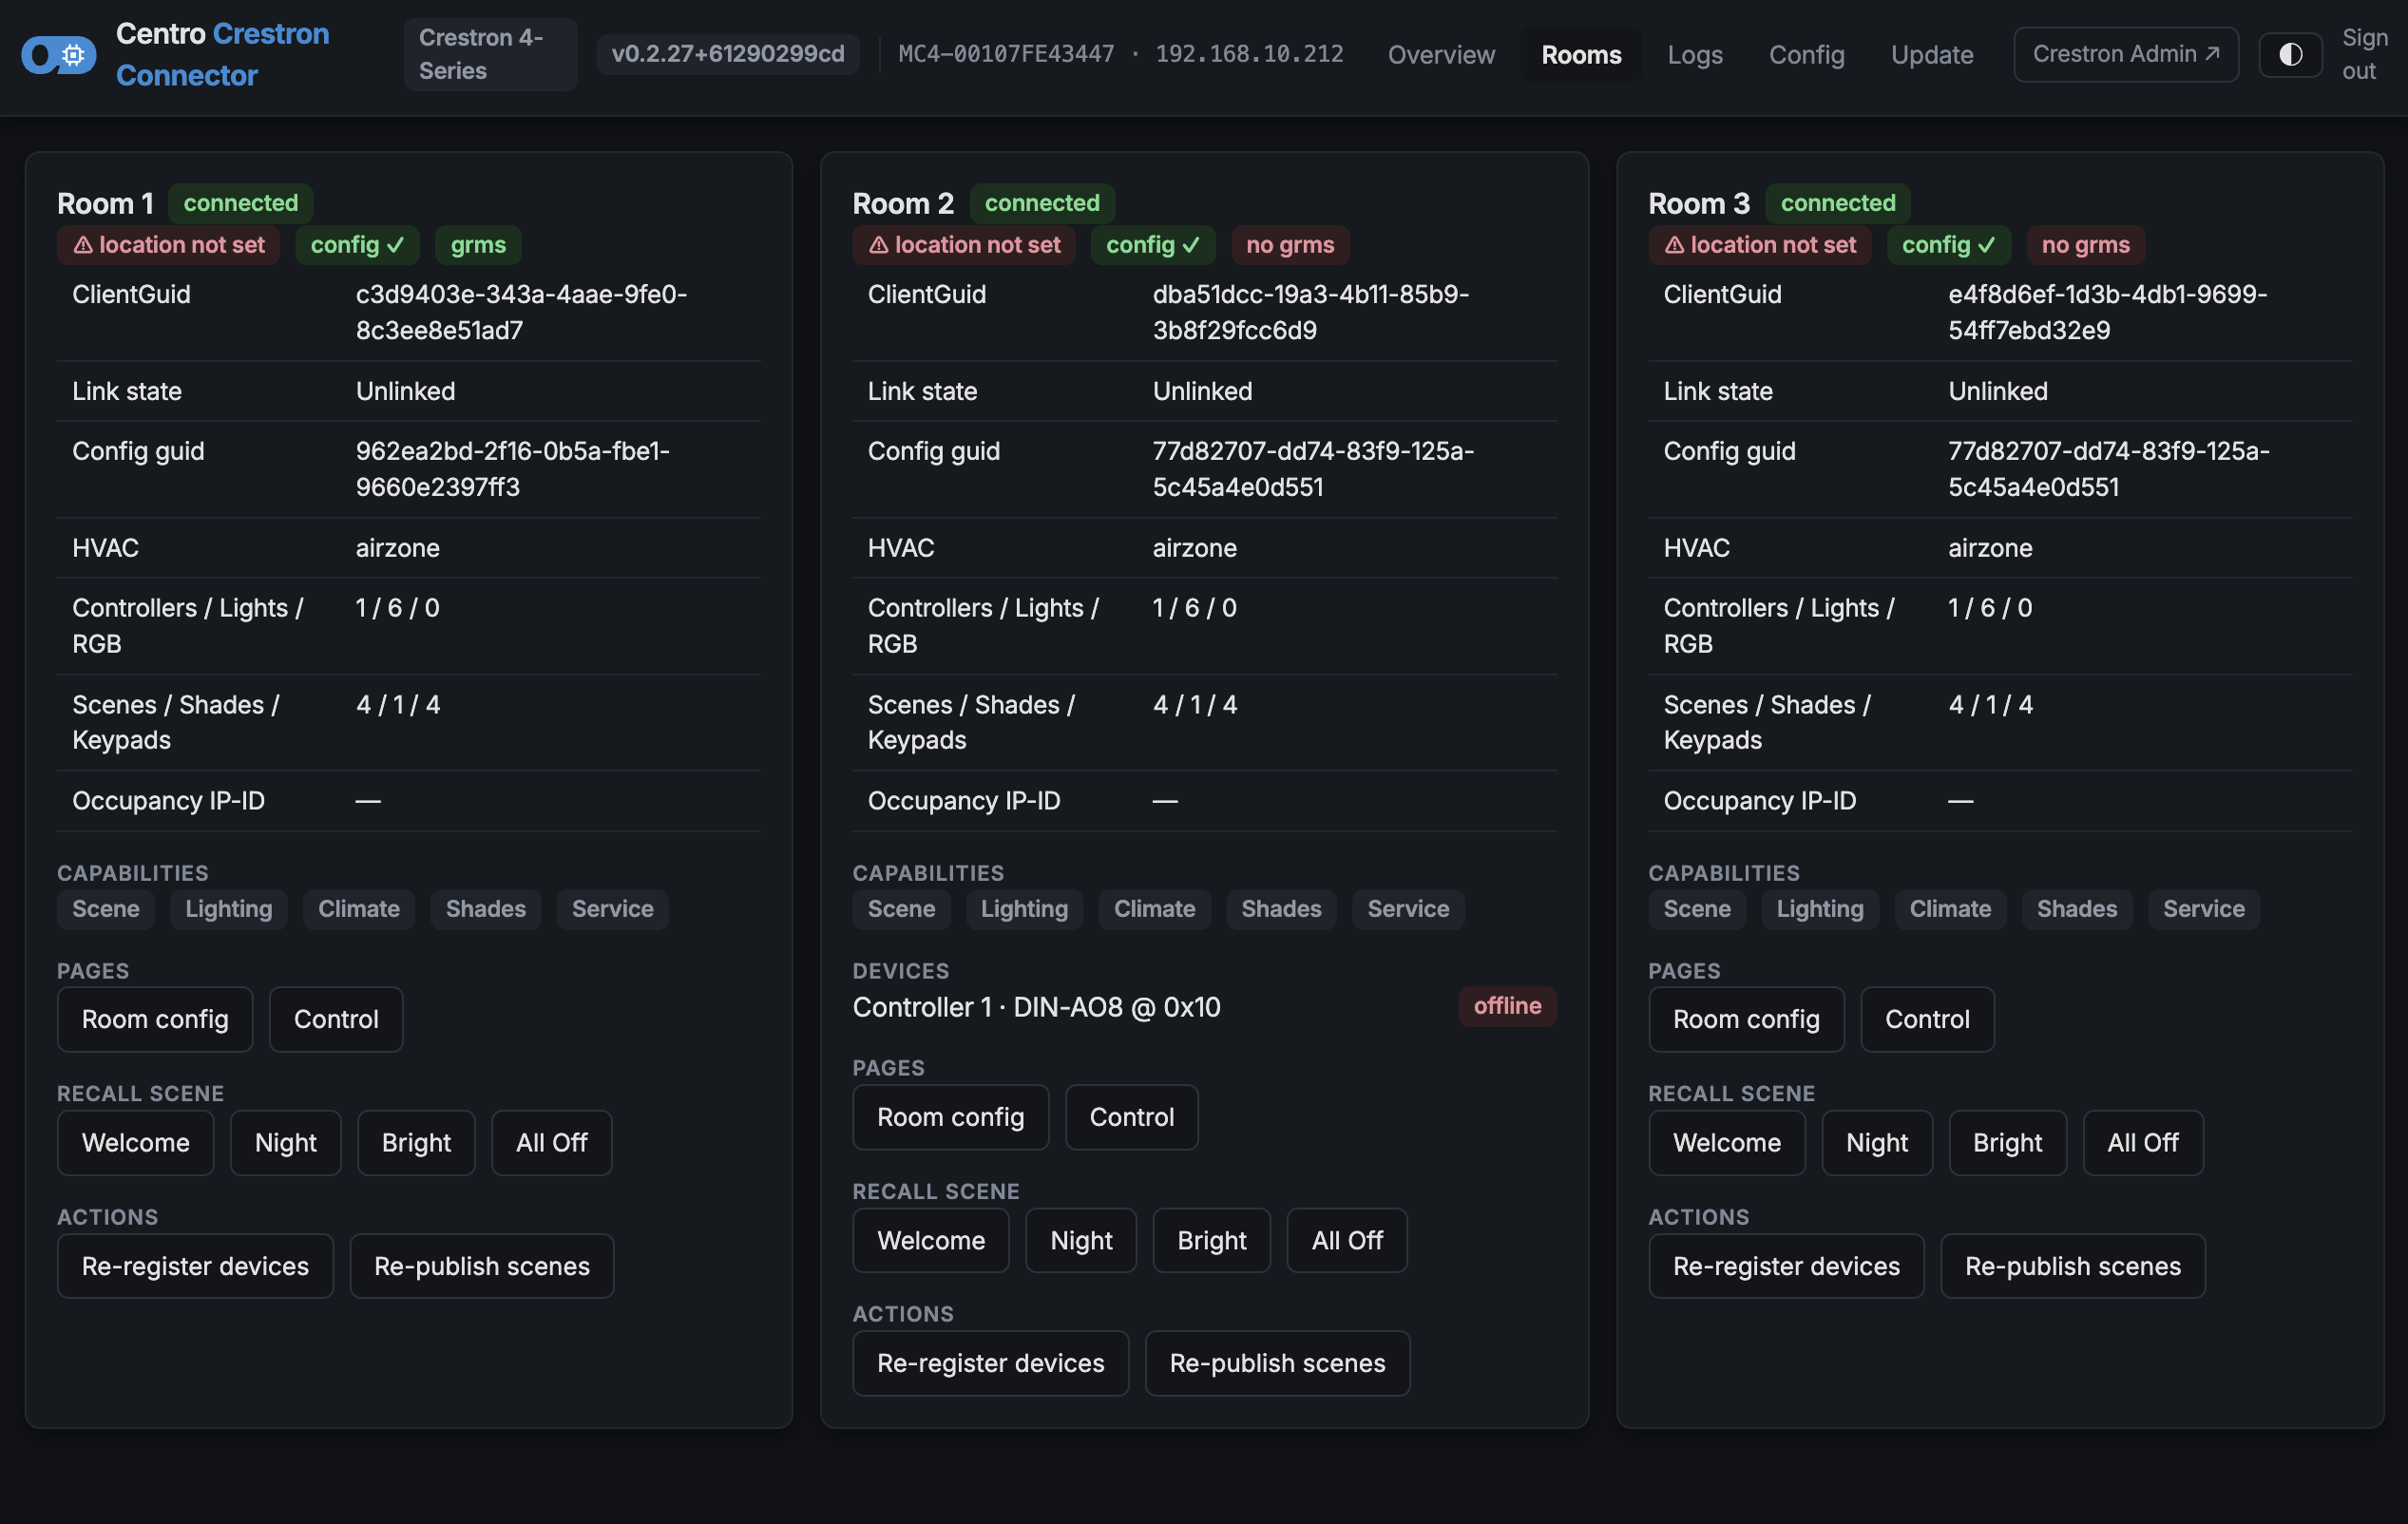Screen dimensions: 2408x1524
Task: Click the MC4-00107FE43447 device identifier
Action: tap(1006, 54)
